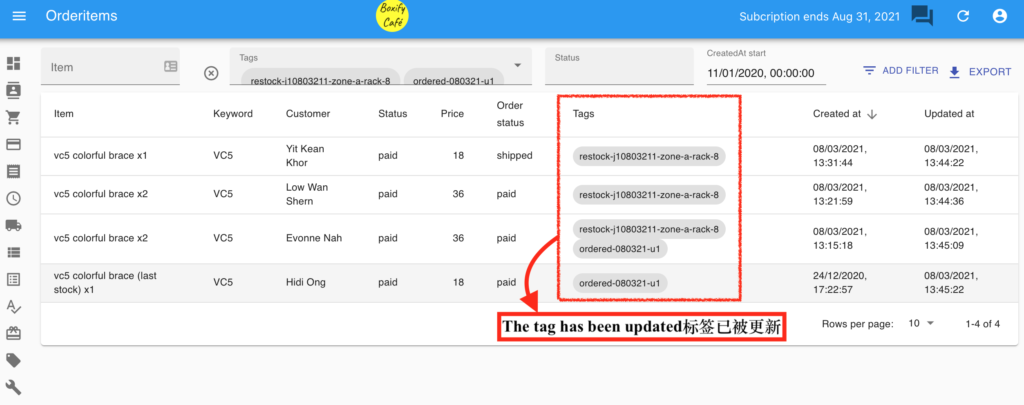Click the tag icon in sidebar
This screenshot has height=405, width=1024.
pyautogui.click(x=14, y=360)
